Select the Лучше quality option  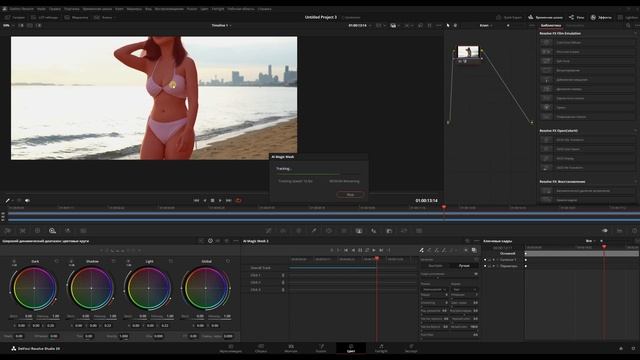(464, 266)
